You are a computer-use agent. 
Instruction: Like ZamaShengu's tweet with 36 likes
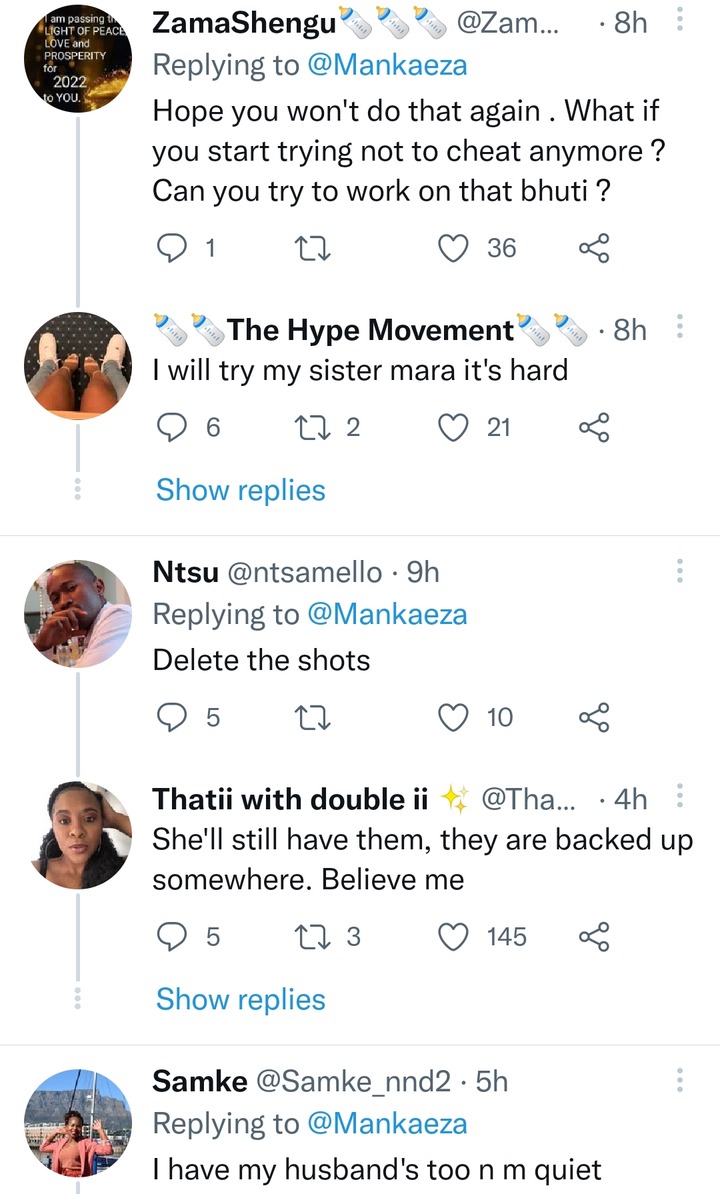pyautogui.click(x=455, y=248)
